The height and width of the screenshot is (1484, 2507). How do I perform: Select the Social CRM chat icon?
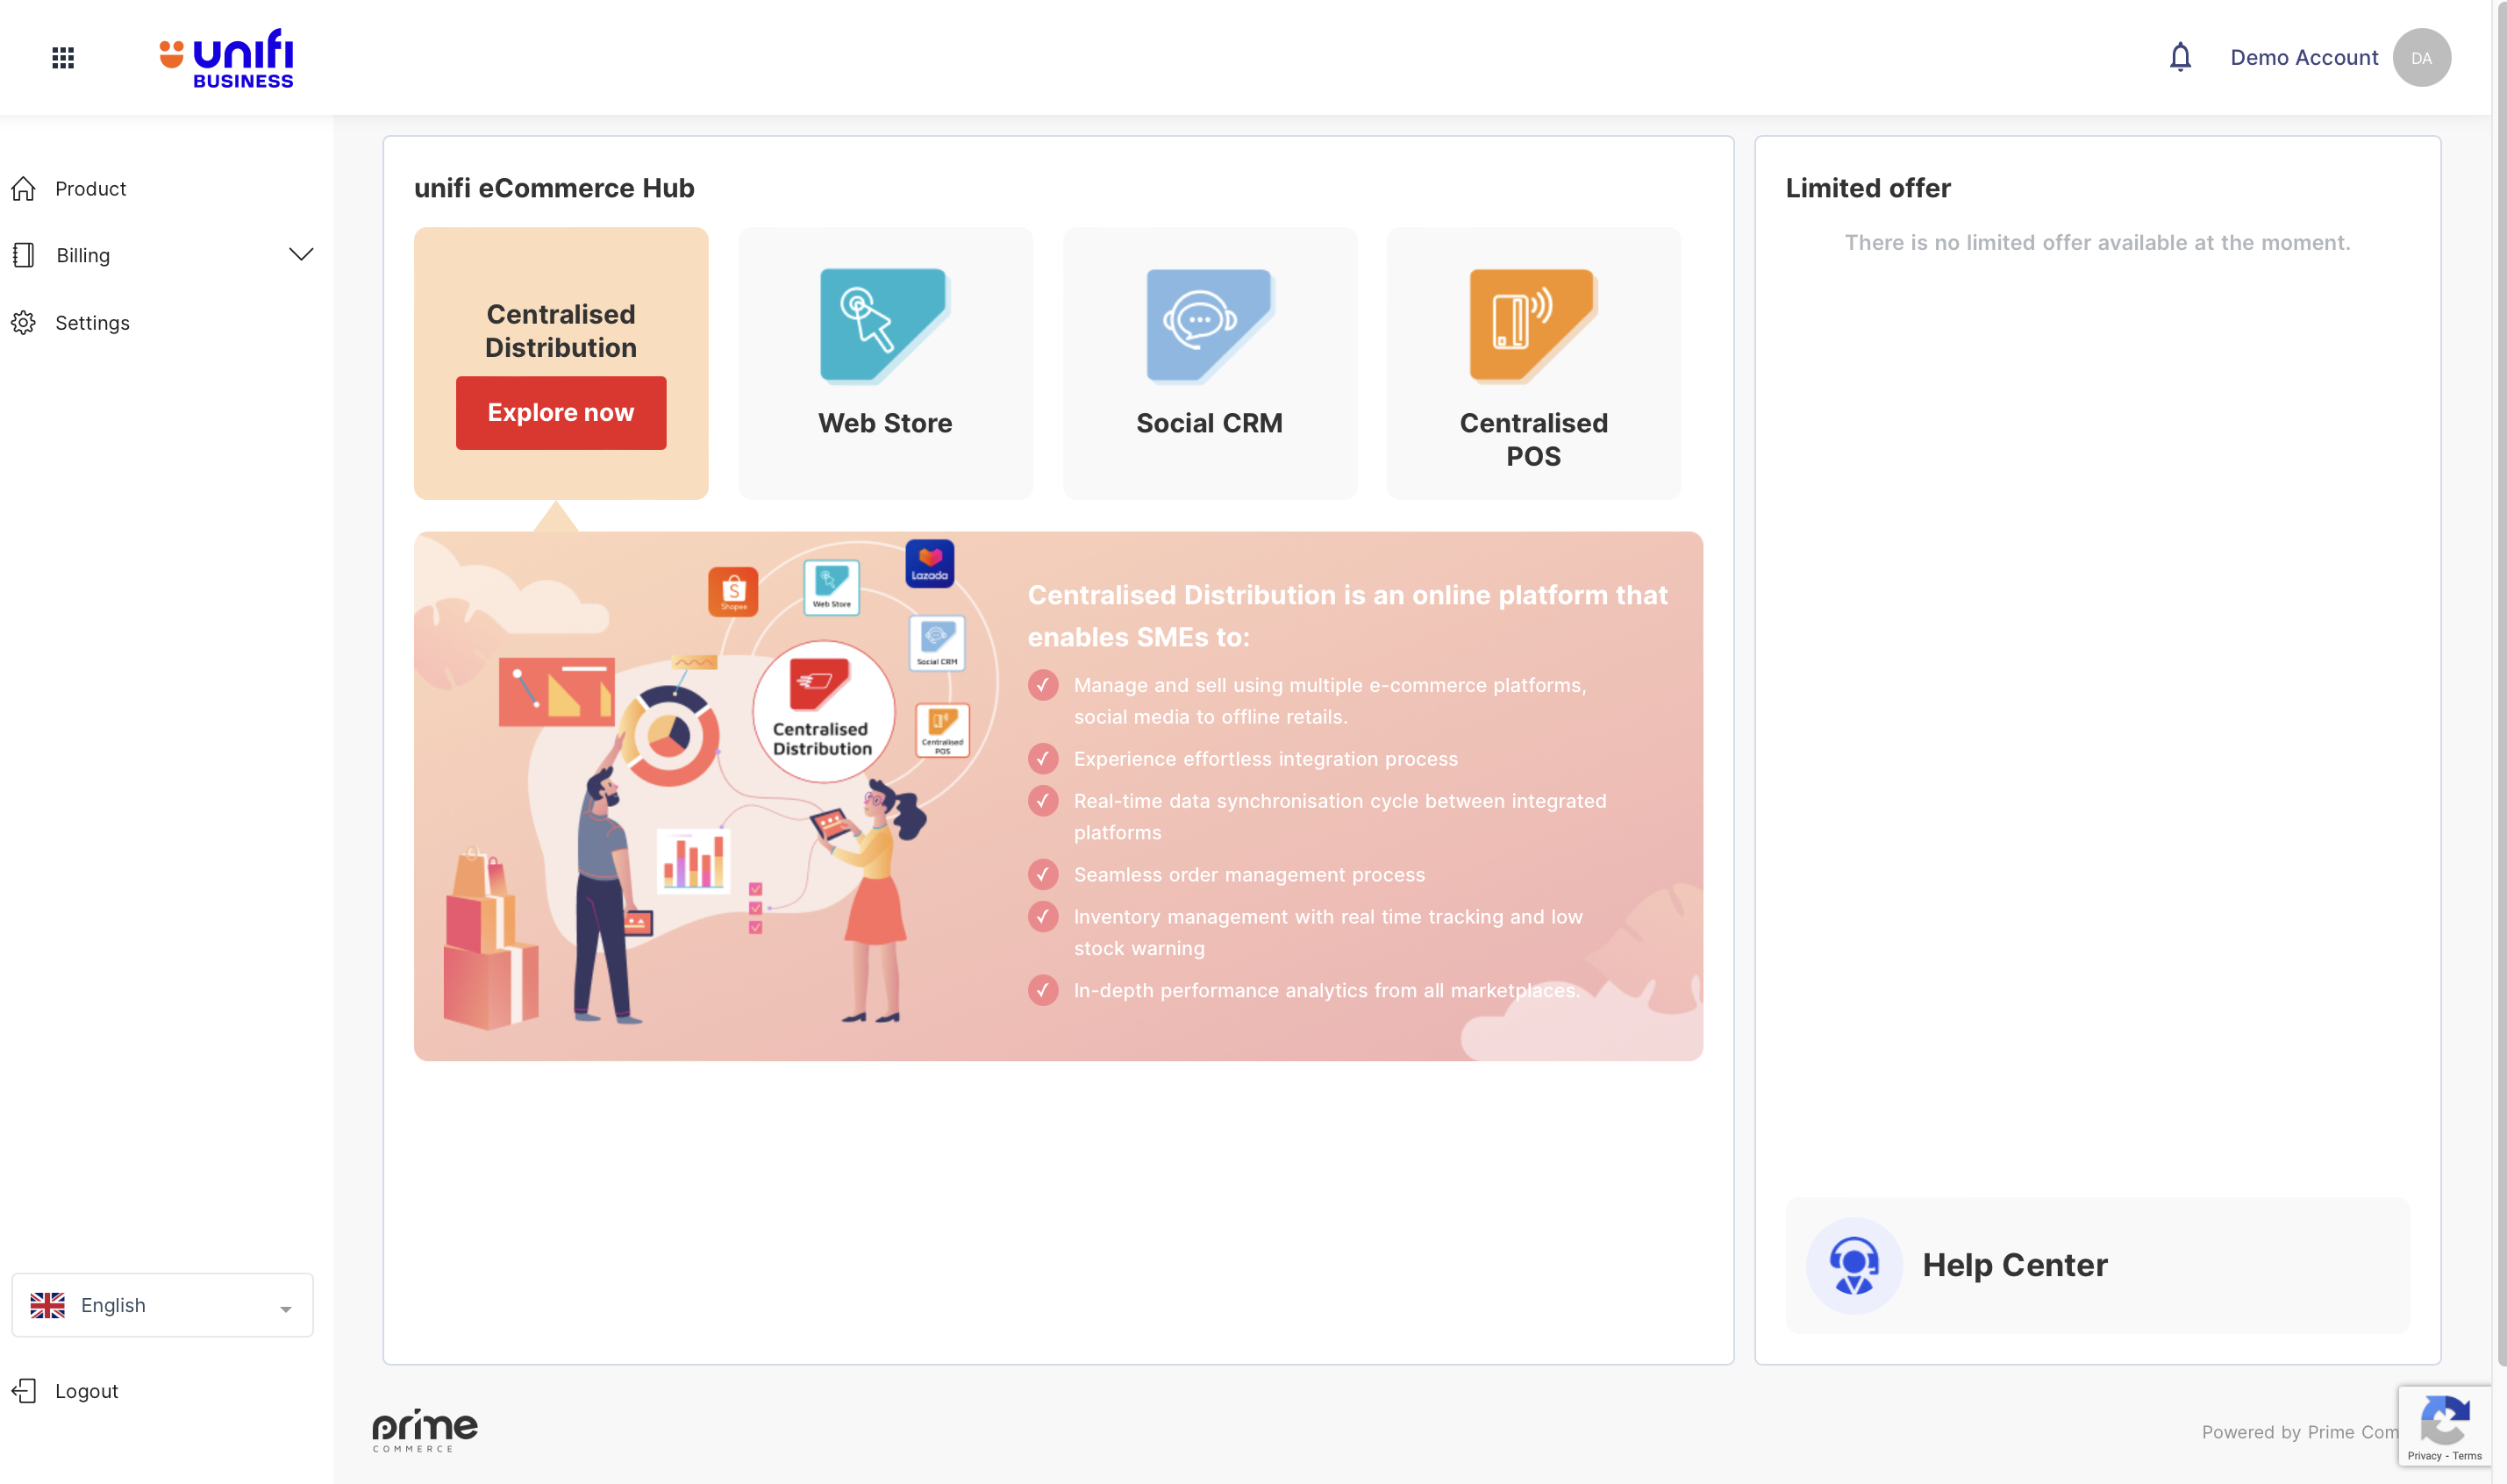1208,325
